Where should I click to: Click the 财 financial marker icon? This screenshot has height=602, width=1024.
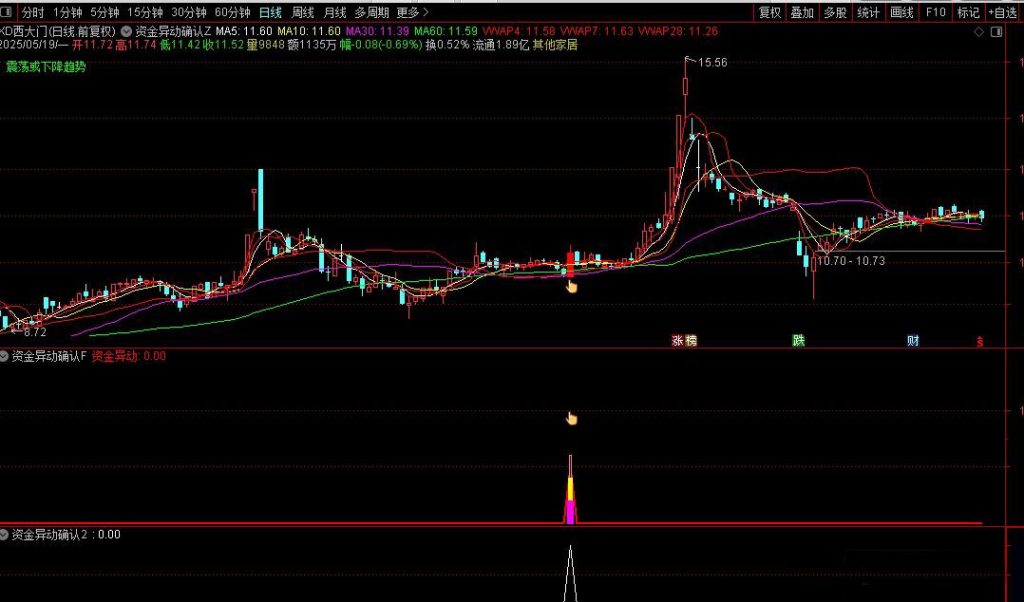tap(912, 341)
